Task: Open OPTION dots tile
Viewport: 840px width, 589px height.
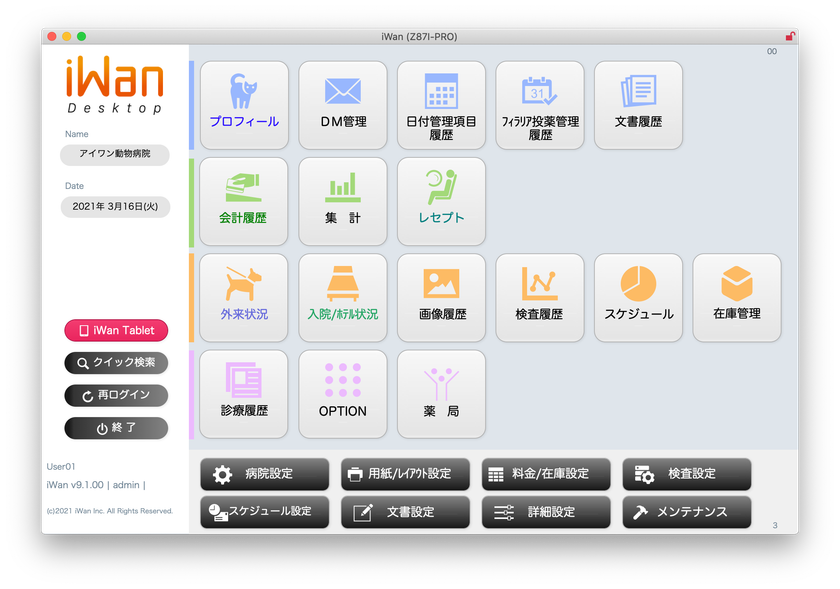Action: tap(343, 394)
